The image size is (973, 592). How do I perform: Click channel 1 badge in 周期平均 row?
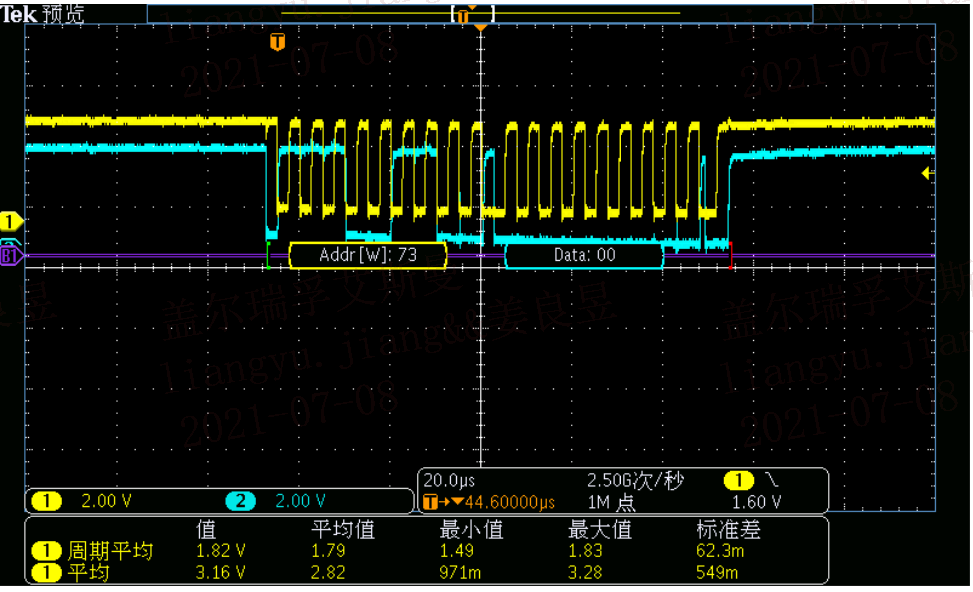(46, 550)
